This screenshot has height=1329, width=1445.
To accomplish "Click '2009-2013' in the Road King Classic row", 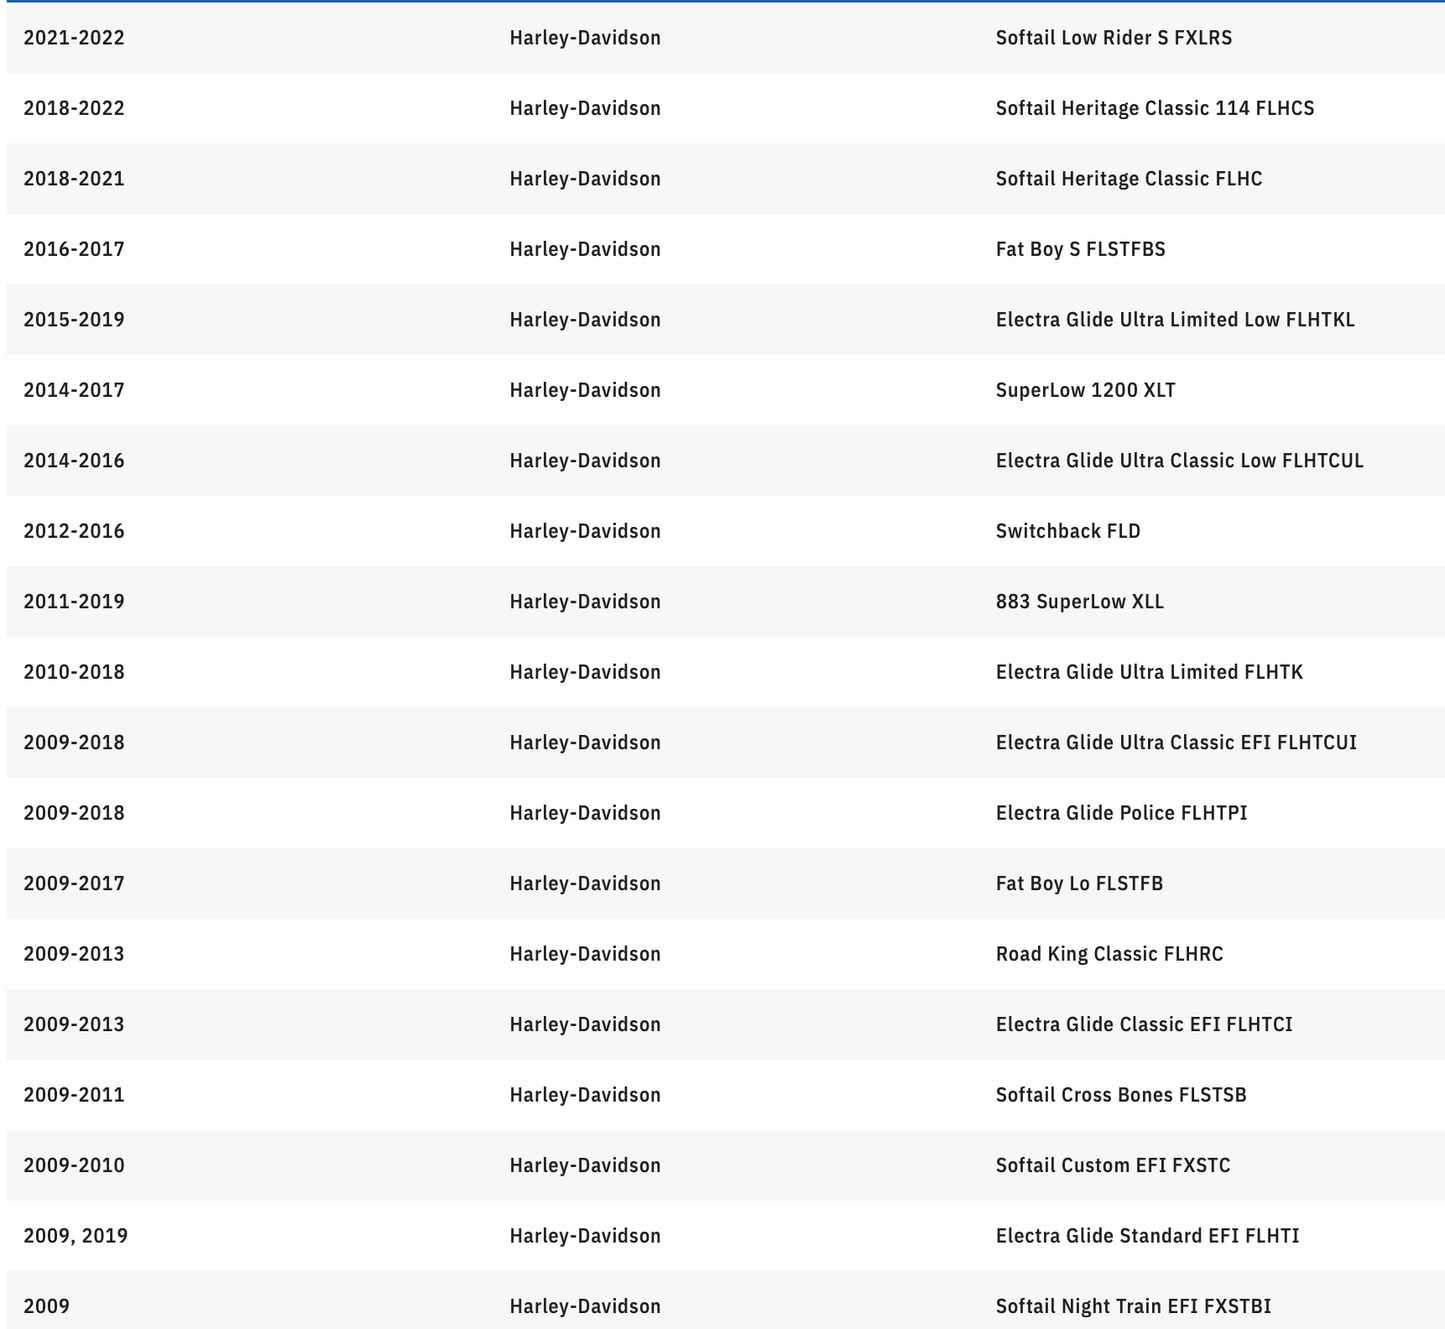I will [x=74, y=954].
